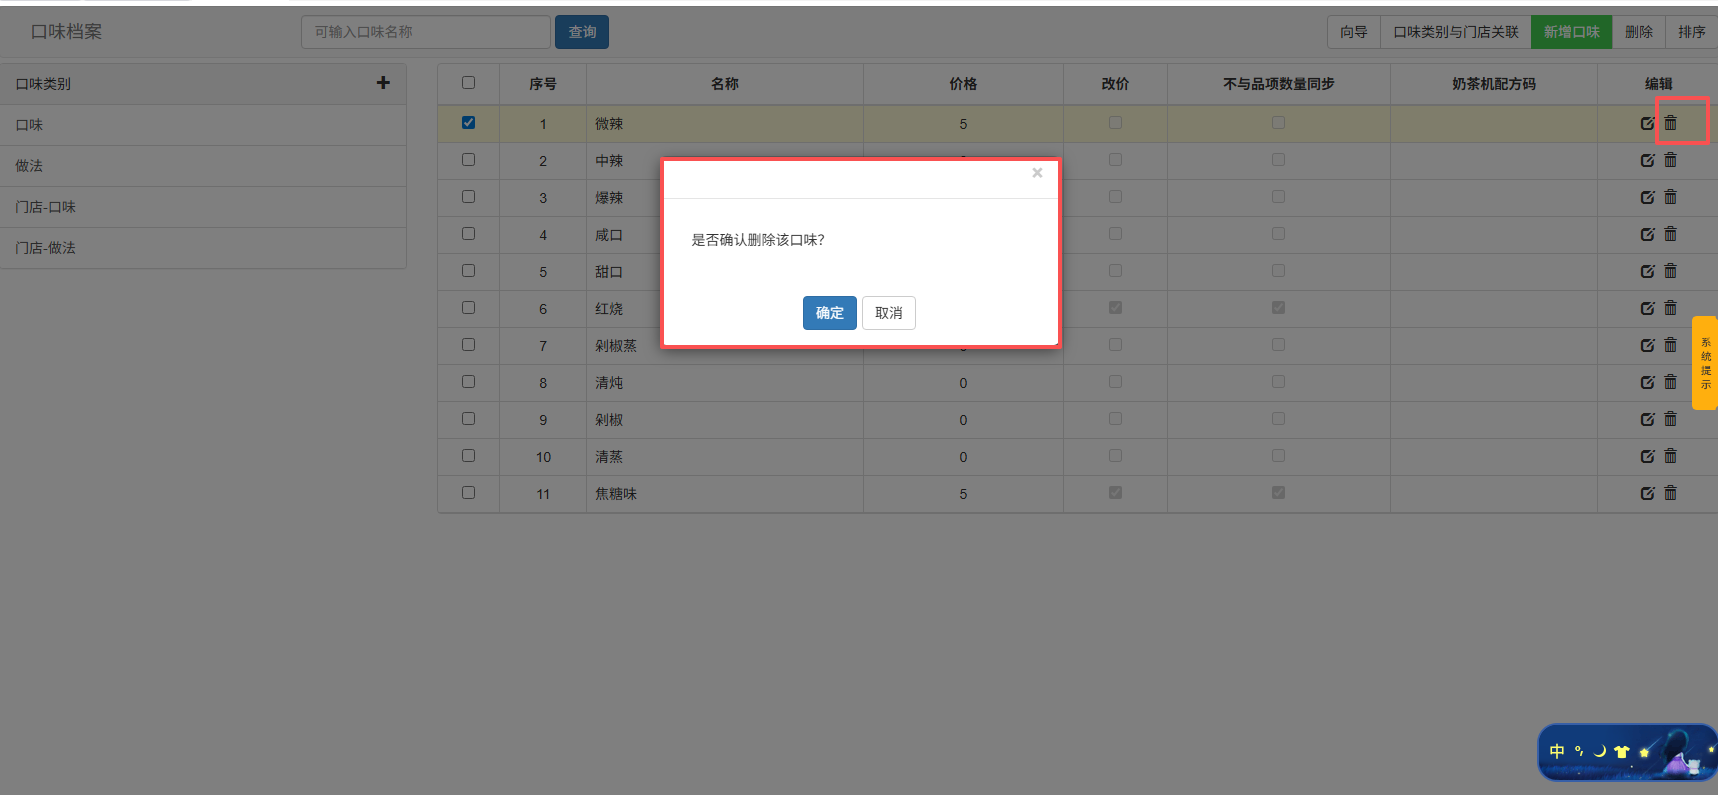Open 门店-口味 category
Image resolution: width=1718 pixels, height=795 pixels.
pos(203,207)
